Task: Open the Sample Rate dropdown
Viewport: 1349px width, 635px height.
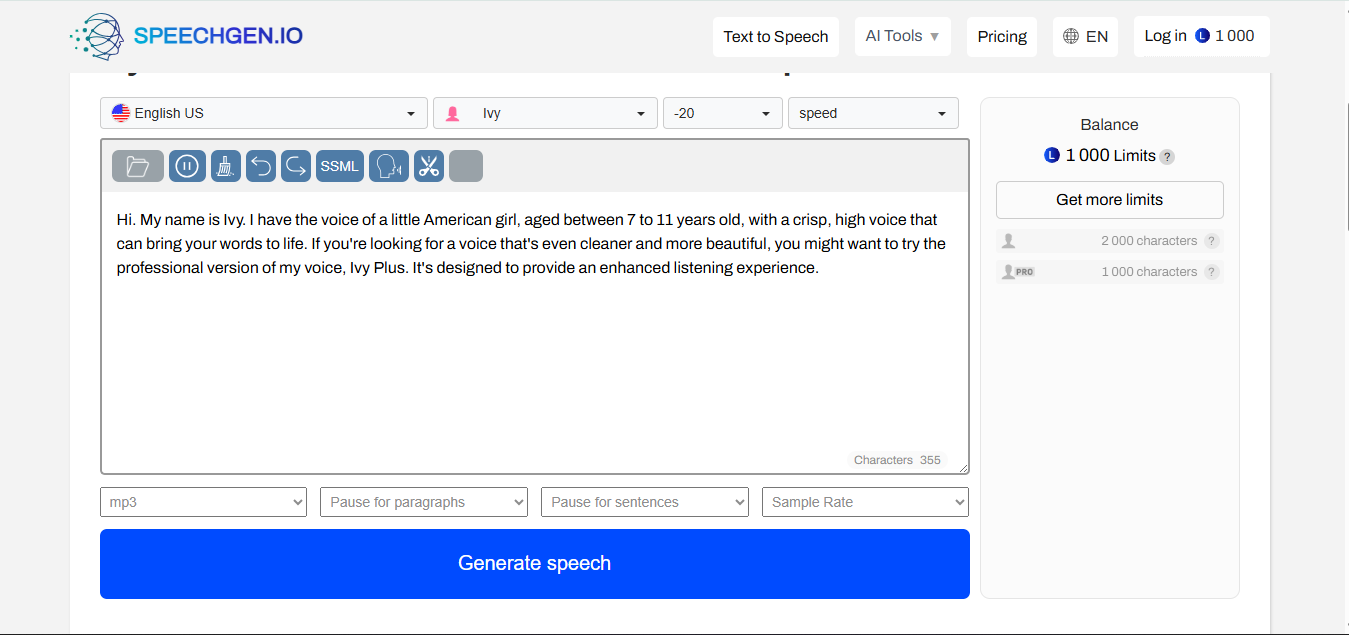Action: [x=864, y=502]
